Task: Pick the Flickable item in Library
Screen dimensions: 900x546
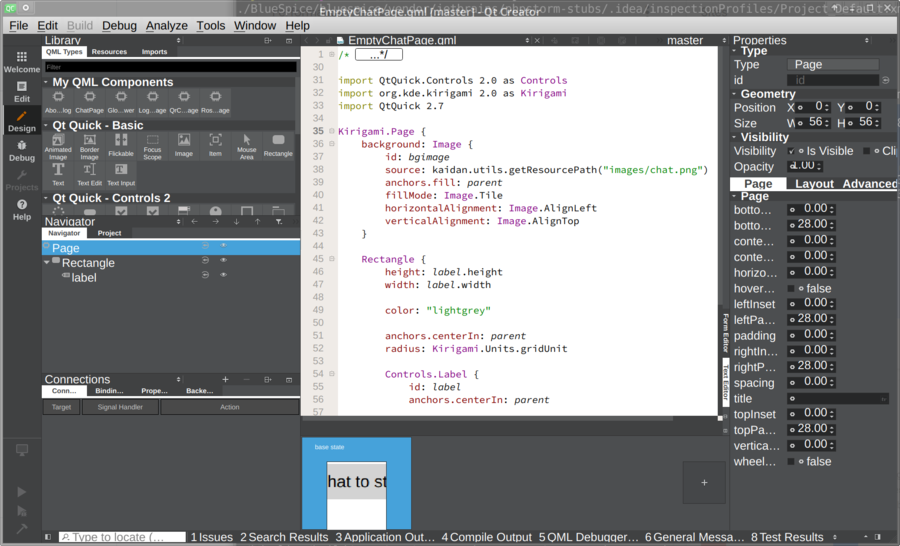Action: (121, 146)
